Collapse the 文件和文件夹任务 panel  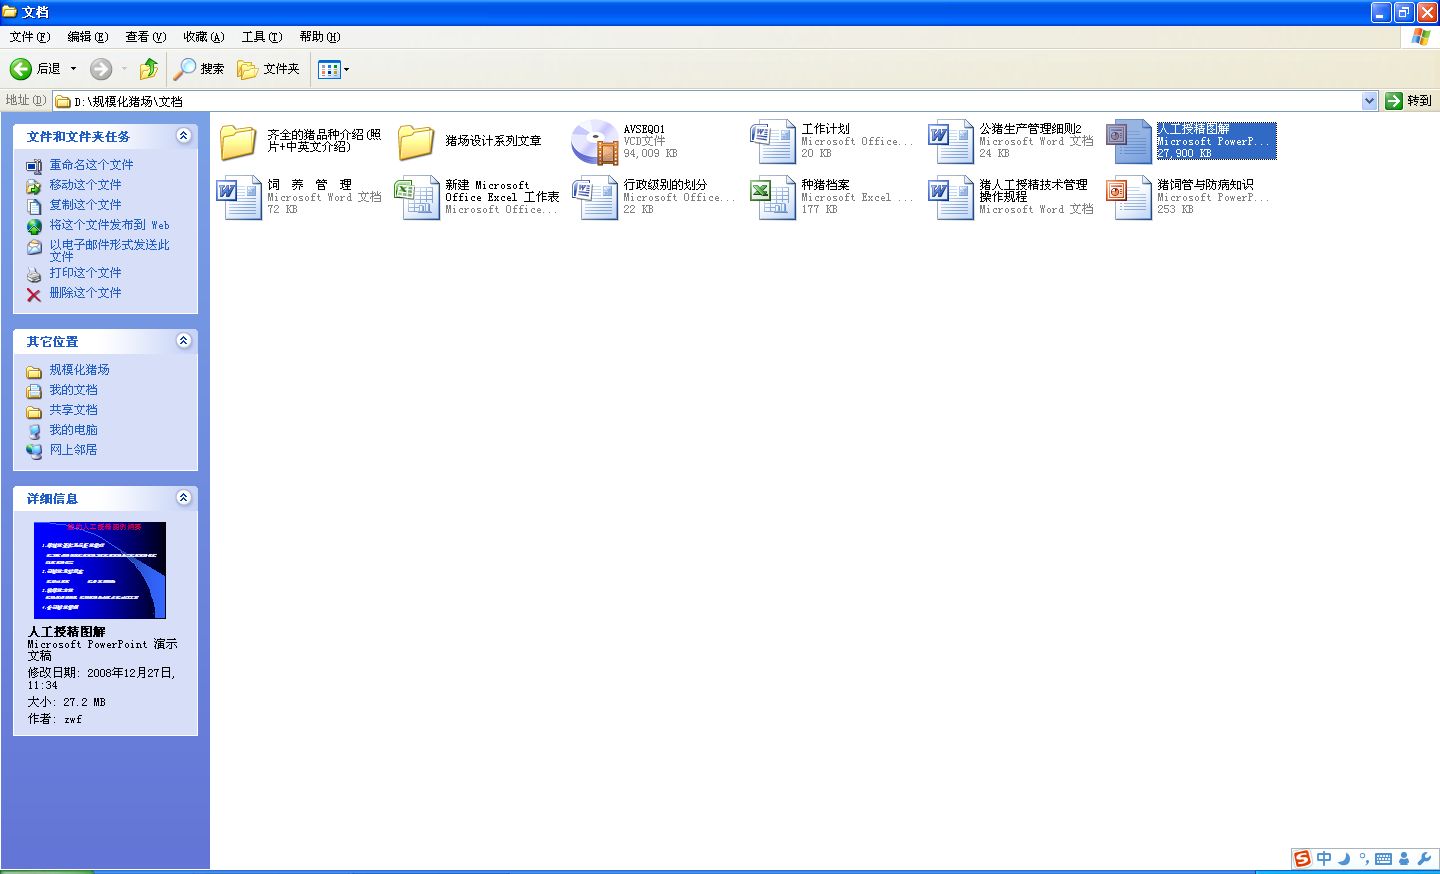183,136
